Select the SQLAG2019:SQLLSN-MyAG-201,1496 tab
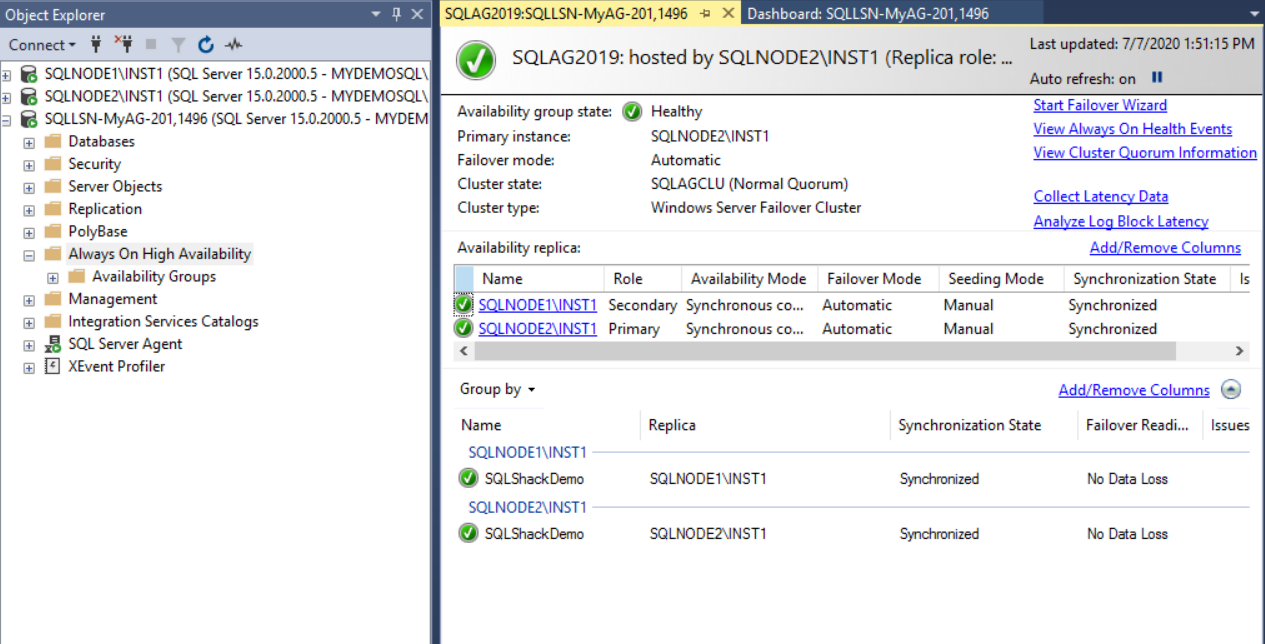 565,14
